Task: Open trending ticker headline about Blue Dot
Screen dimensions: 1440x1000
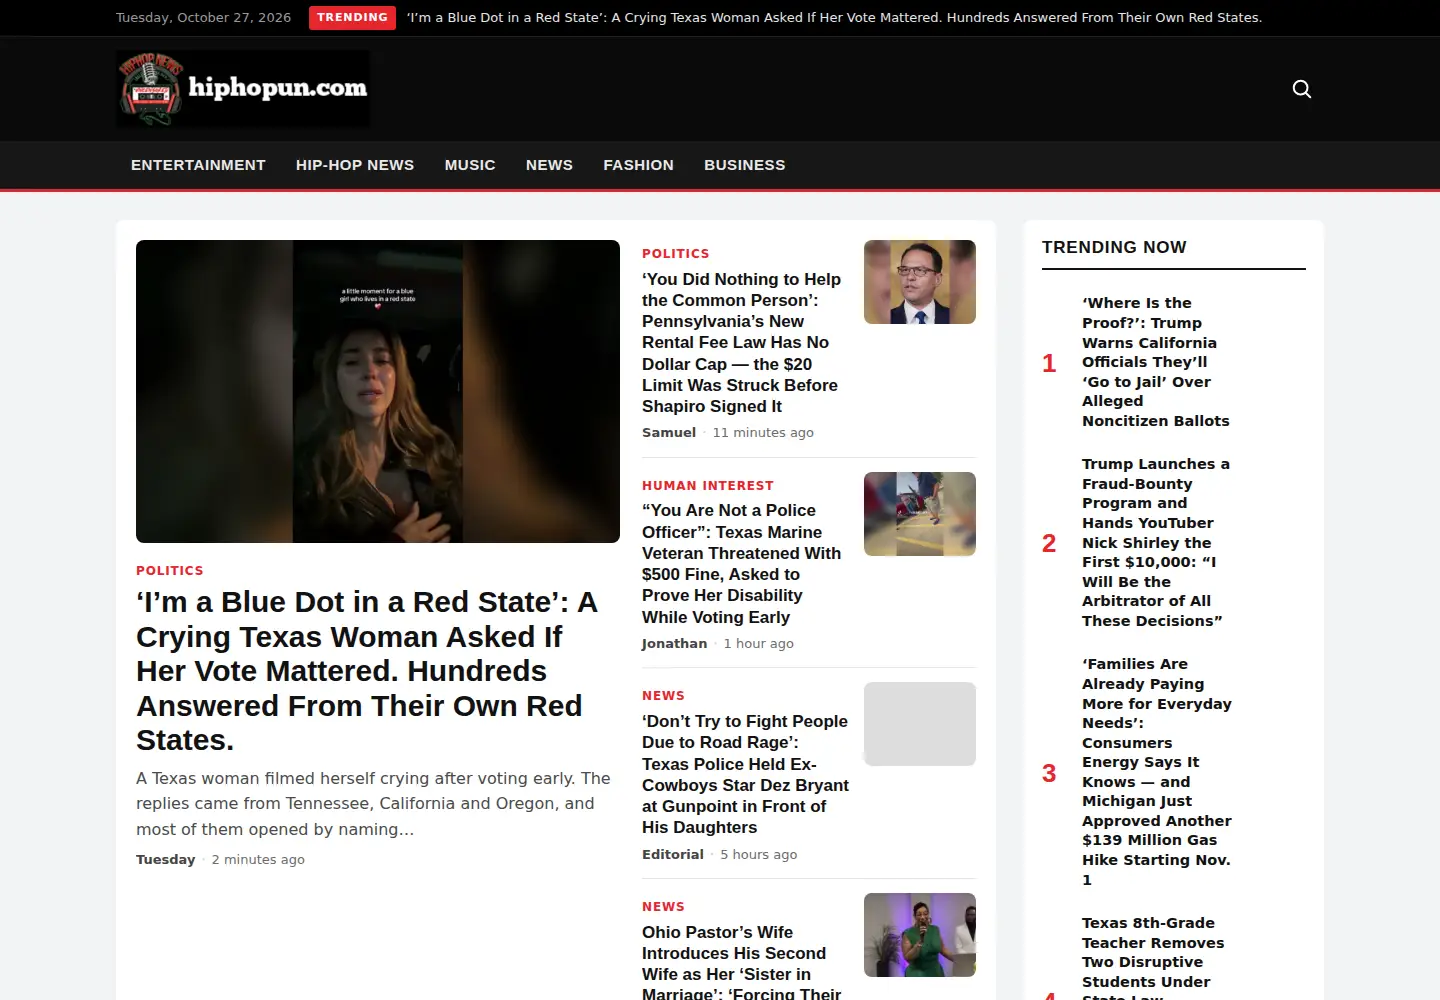Action: pyautogui.click(x=834, y=18)
